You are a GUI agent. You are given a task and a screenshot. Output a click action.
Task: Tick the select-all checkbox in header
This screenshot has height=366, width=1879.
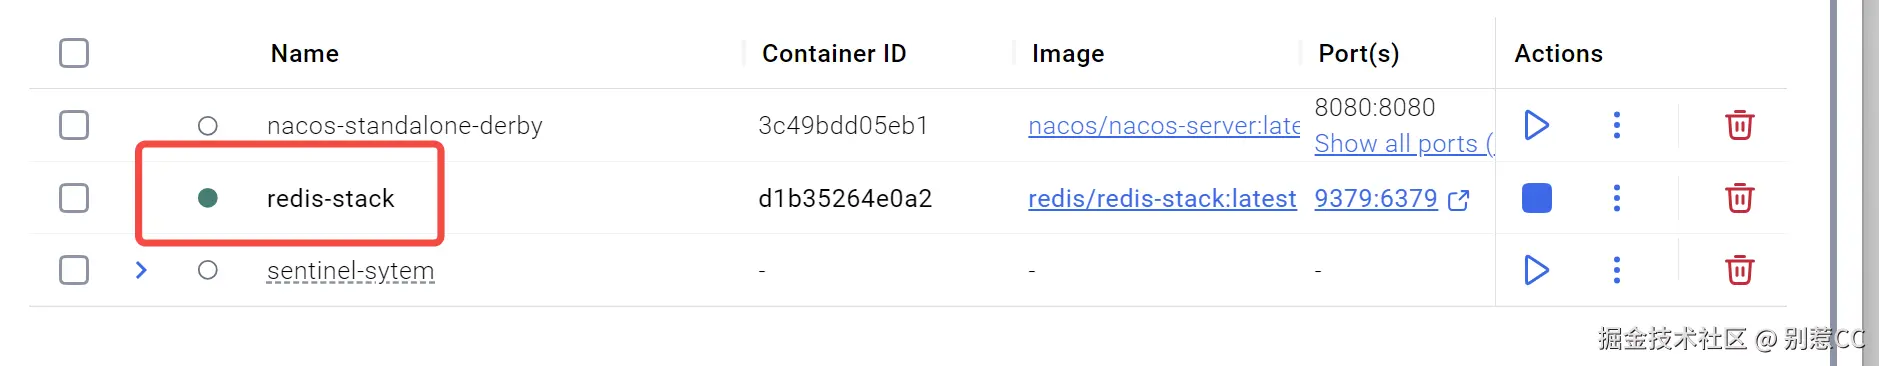pyautogui.click(x=74, y=53)
